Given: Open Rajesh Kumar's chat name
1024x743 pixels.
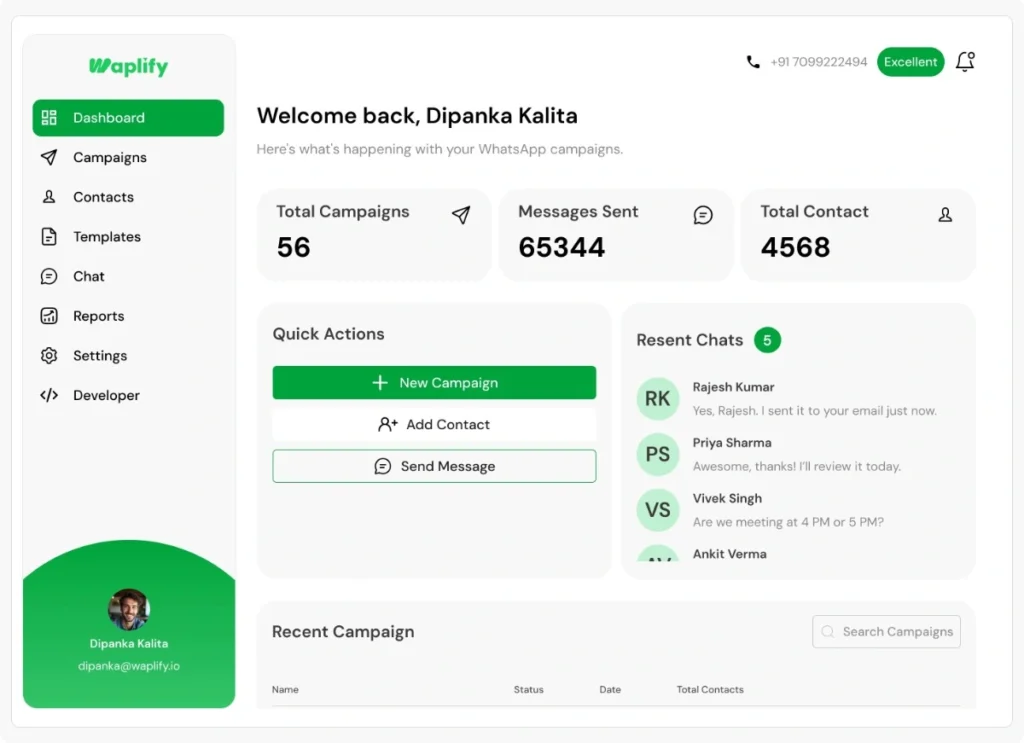Looking at the screenshot, I should 733,387.
